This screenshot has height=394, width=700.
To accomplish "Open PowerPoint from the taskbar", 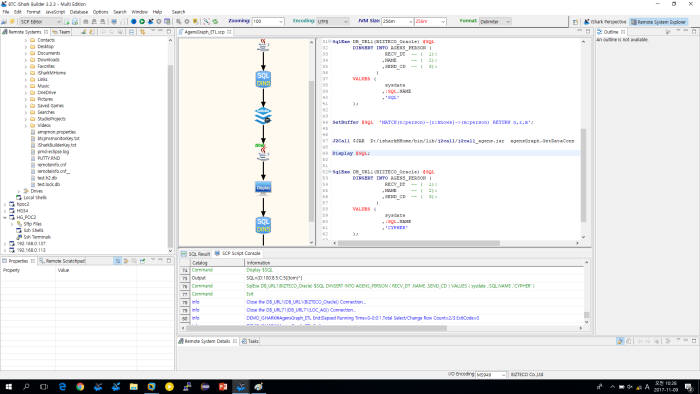I will click(x=223, y=387).
